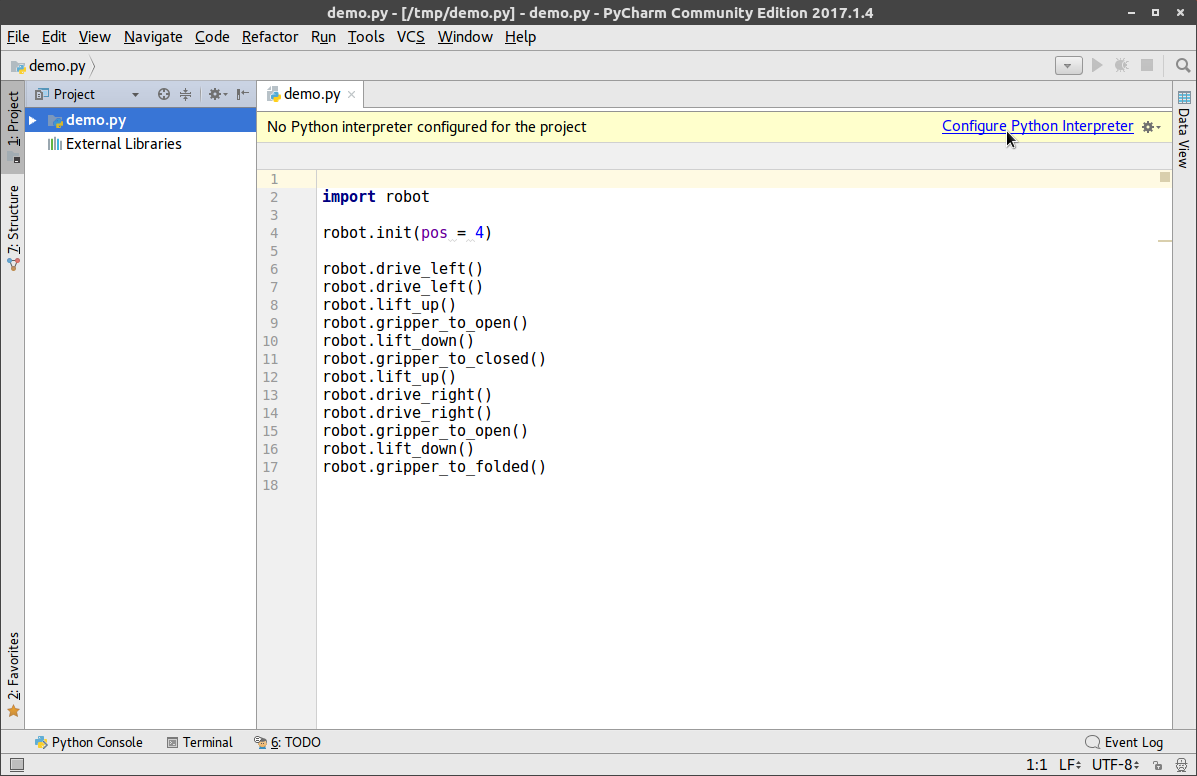1197x776 pixels.
Task: Open Project panel settings gear
Action: pos(214,94)
